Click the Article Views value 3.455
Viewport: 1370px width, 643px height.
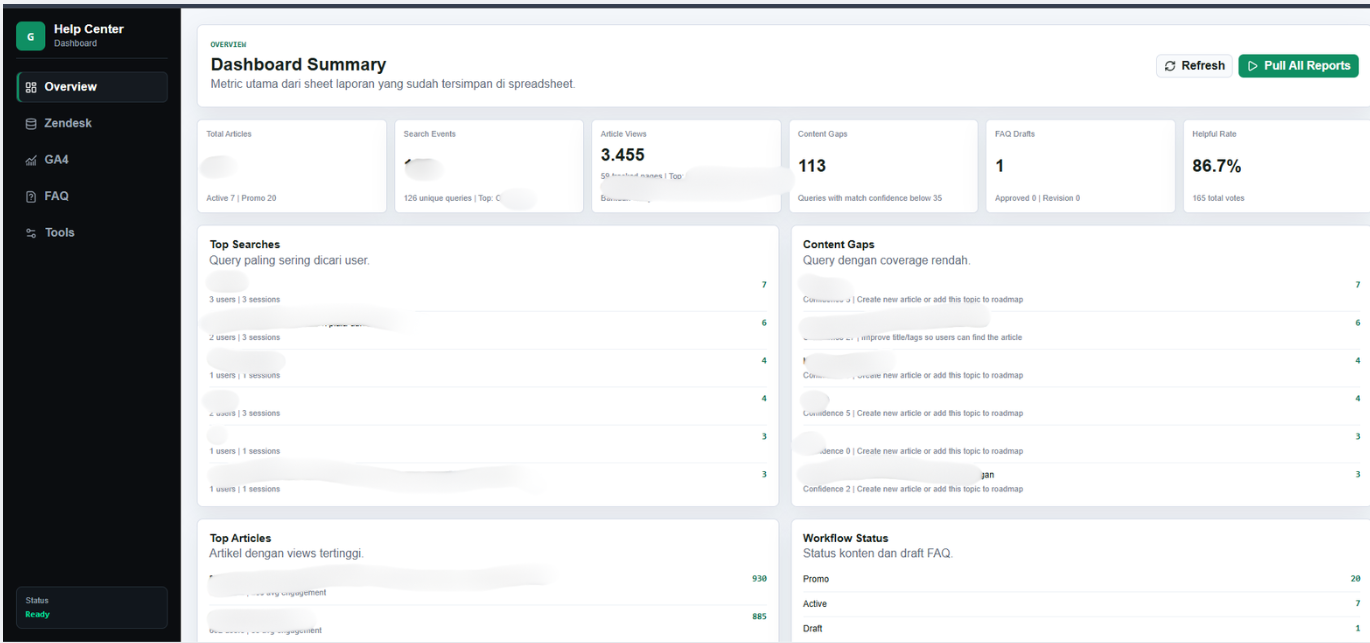(x=622, y=155)
